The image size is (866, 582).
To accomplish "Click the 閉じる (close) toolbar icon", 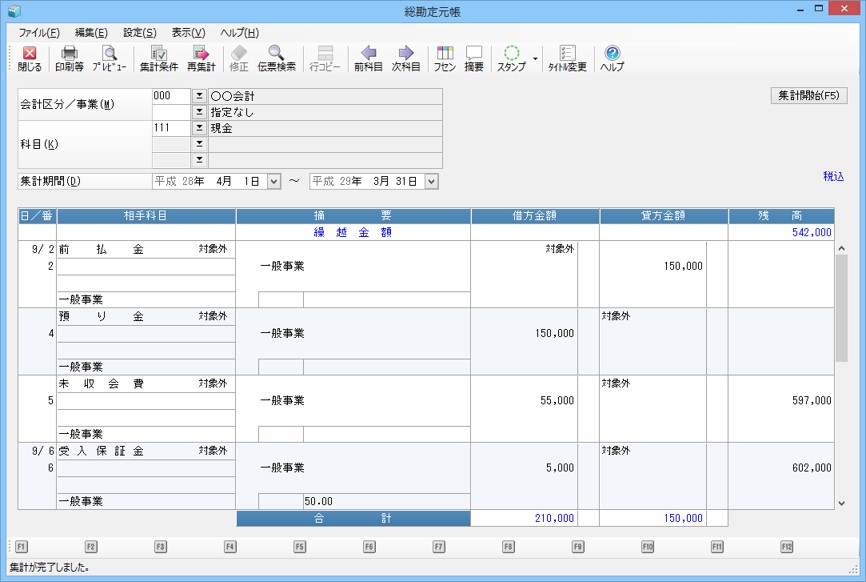I will point(29,58).
